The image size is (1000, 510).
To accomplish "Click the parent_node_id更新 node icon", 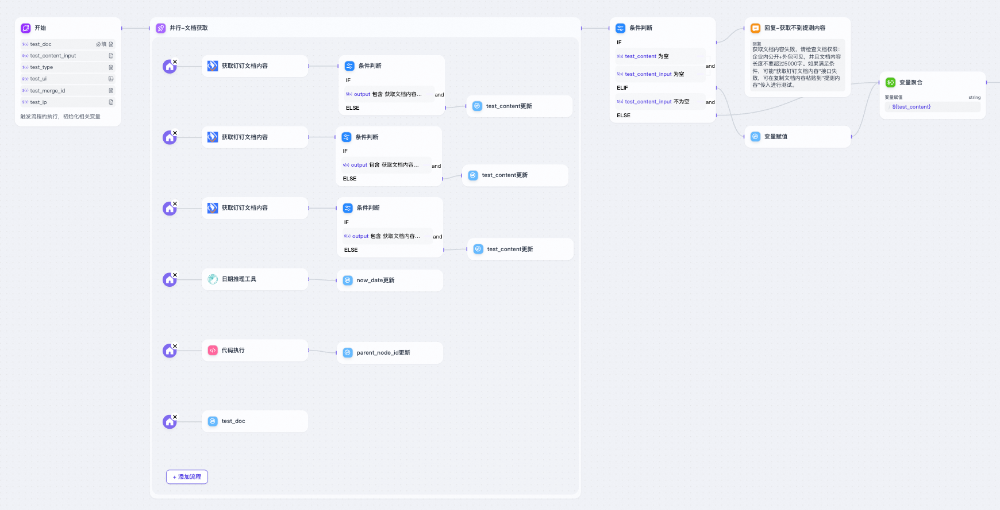I will pyautogui.click(x=348, y=353).
